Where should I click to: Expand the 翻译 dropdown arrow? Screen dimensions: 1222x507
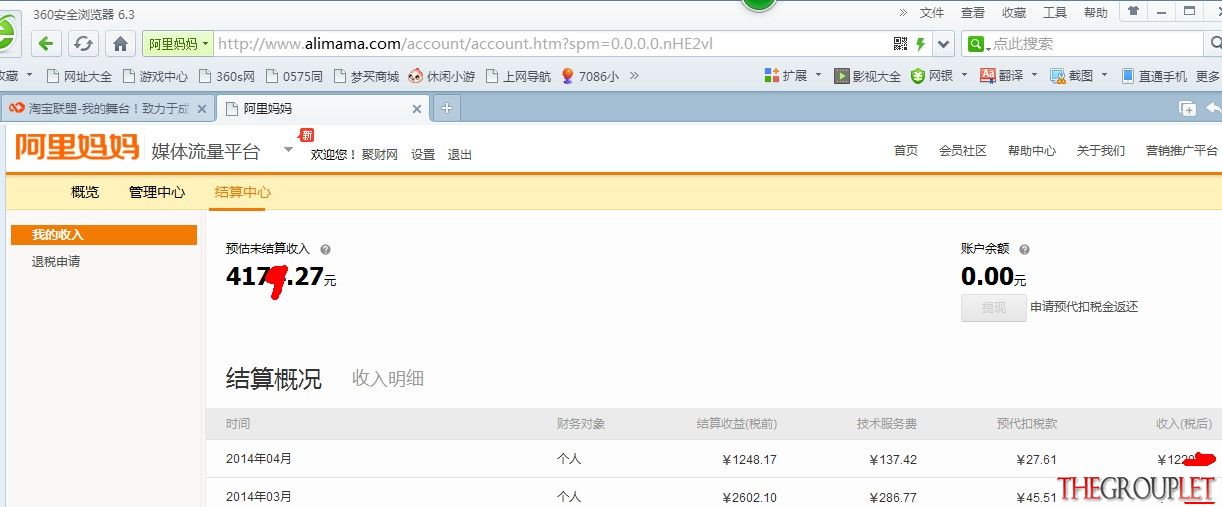(x=1035, y=75)
